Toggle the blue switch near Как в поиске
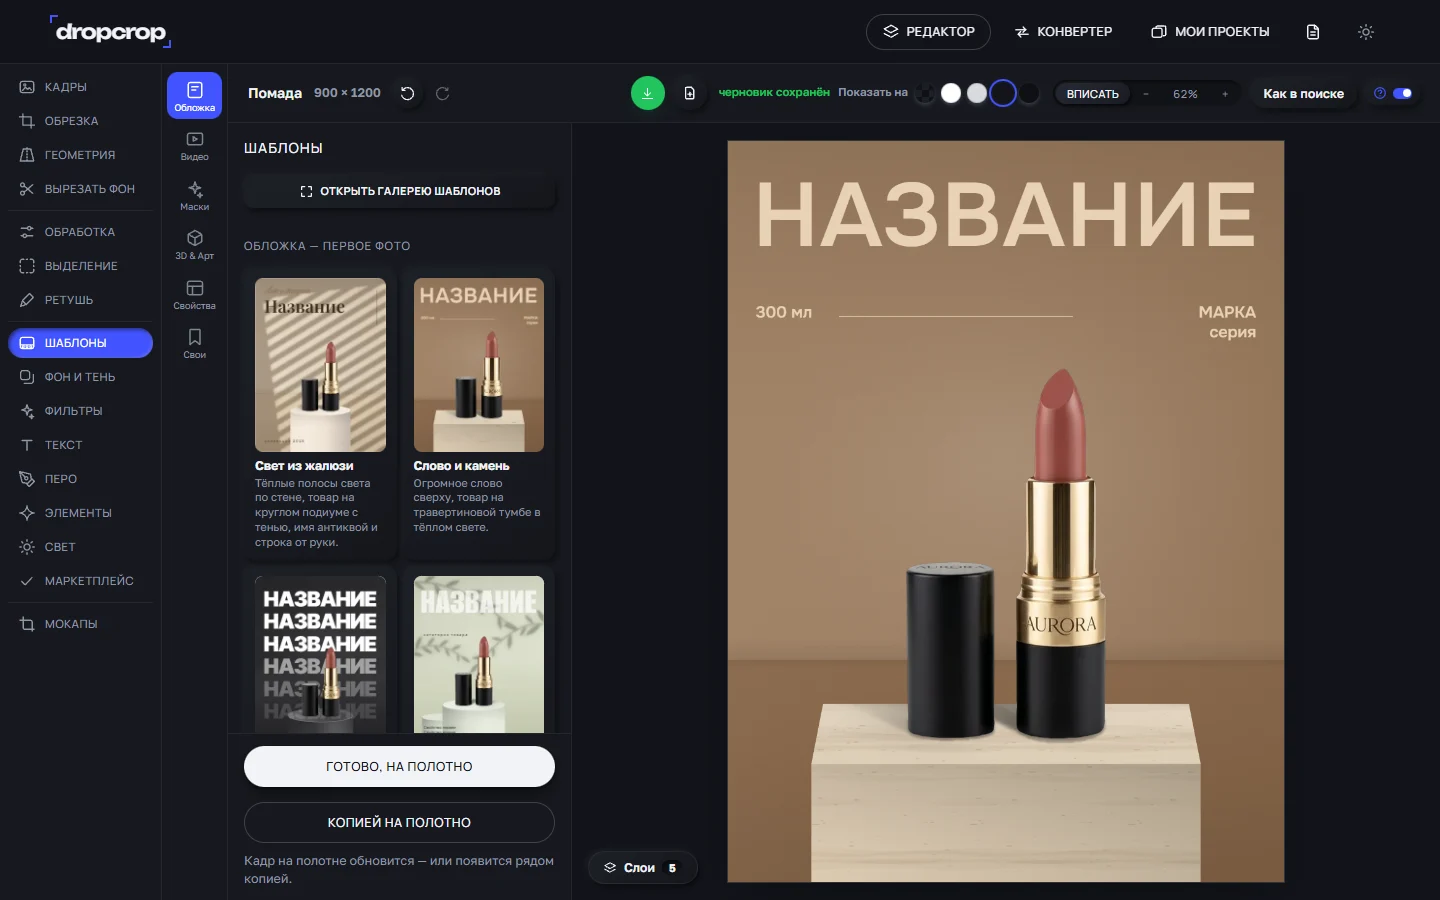Viewport: 1440px width, 900px height. point(1402,93)
